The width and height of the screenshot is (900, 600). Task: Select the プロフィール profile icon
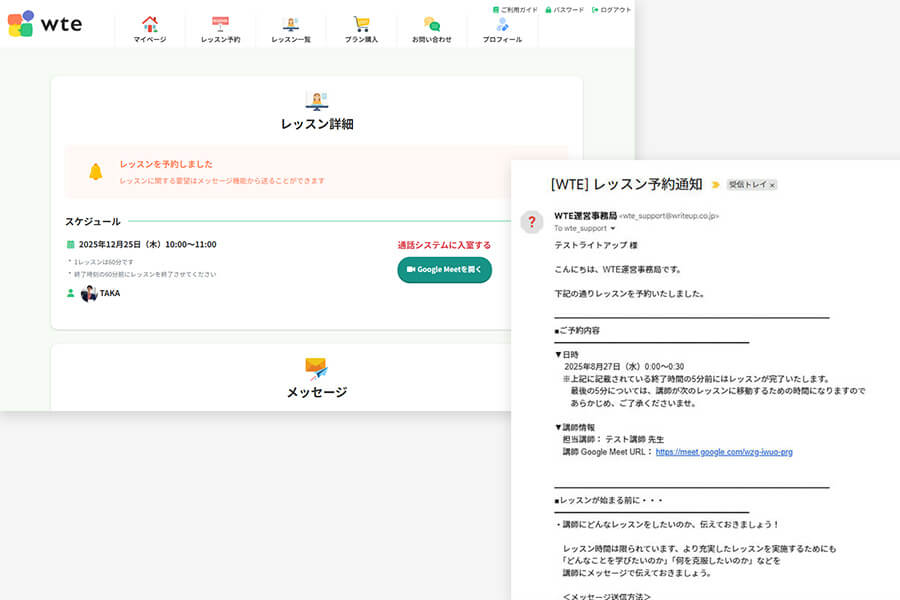click(502, 22)
